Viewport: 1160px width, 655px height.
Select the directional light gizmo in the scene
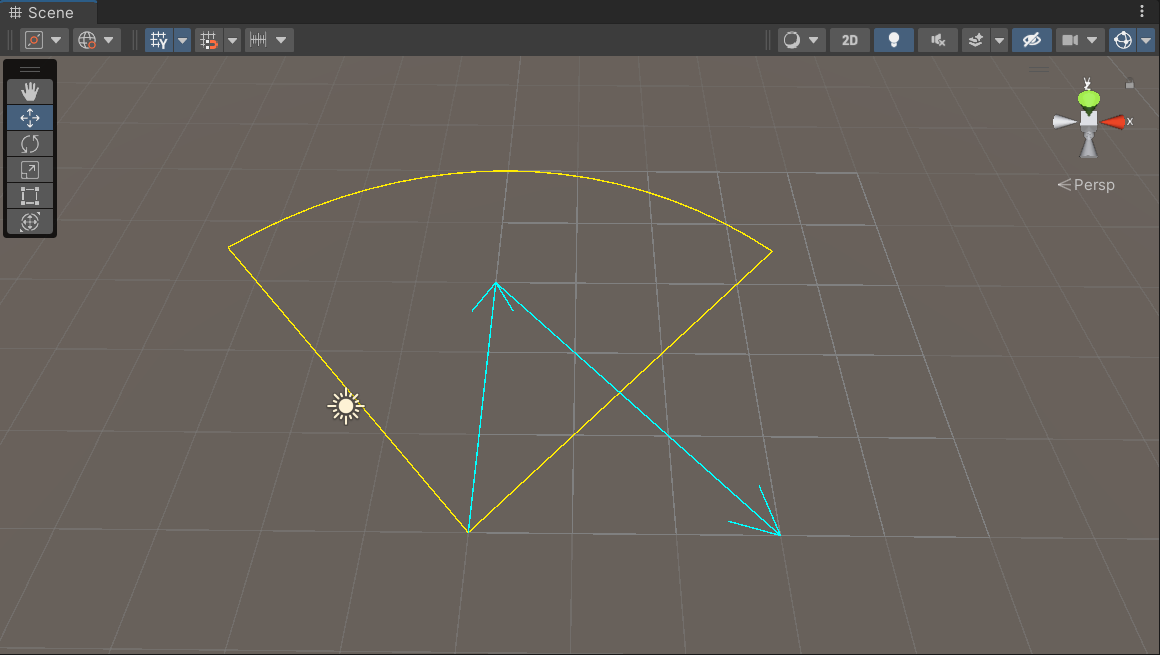[345, 405]
